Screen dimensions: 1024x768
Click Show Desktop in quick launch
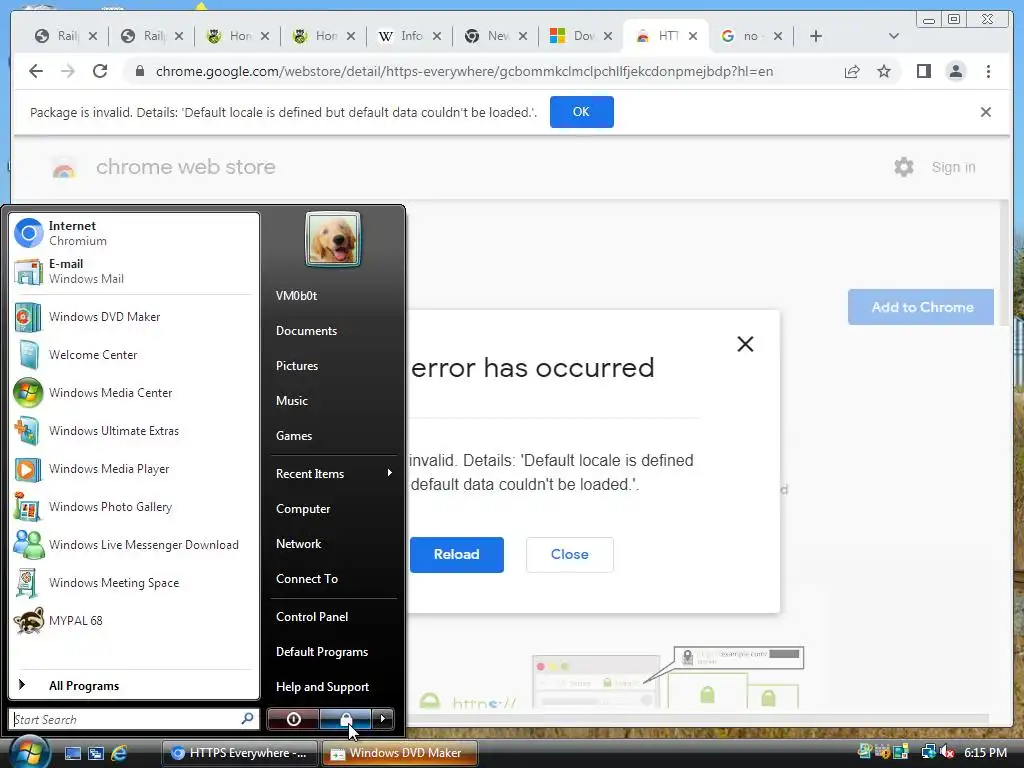[x=72, y=753]
